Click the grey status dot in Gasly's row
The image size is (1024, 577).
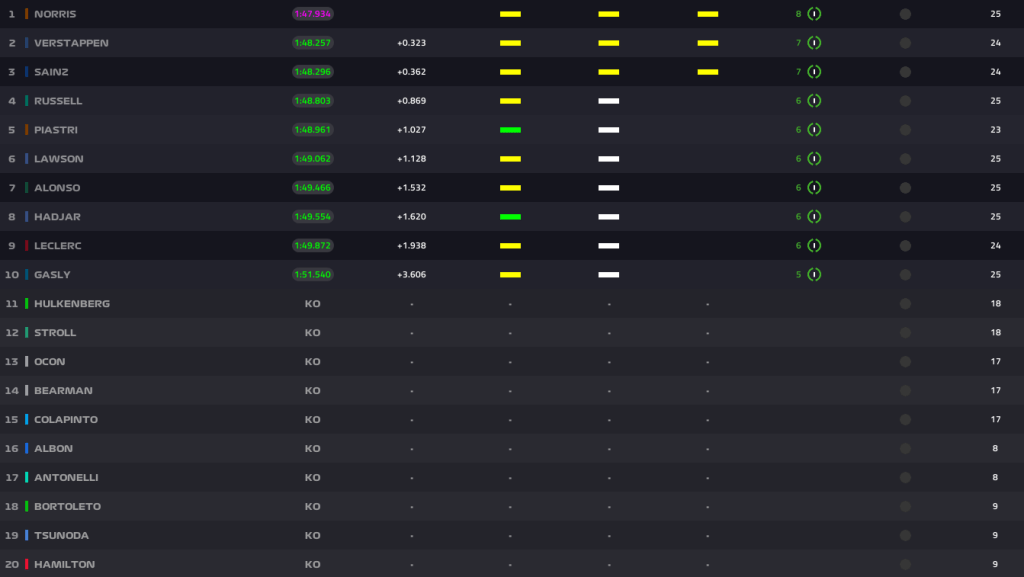[x=905, y=274]
